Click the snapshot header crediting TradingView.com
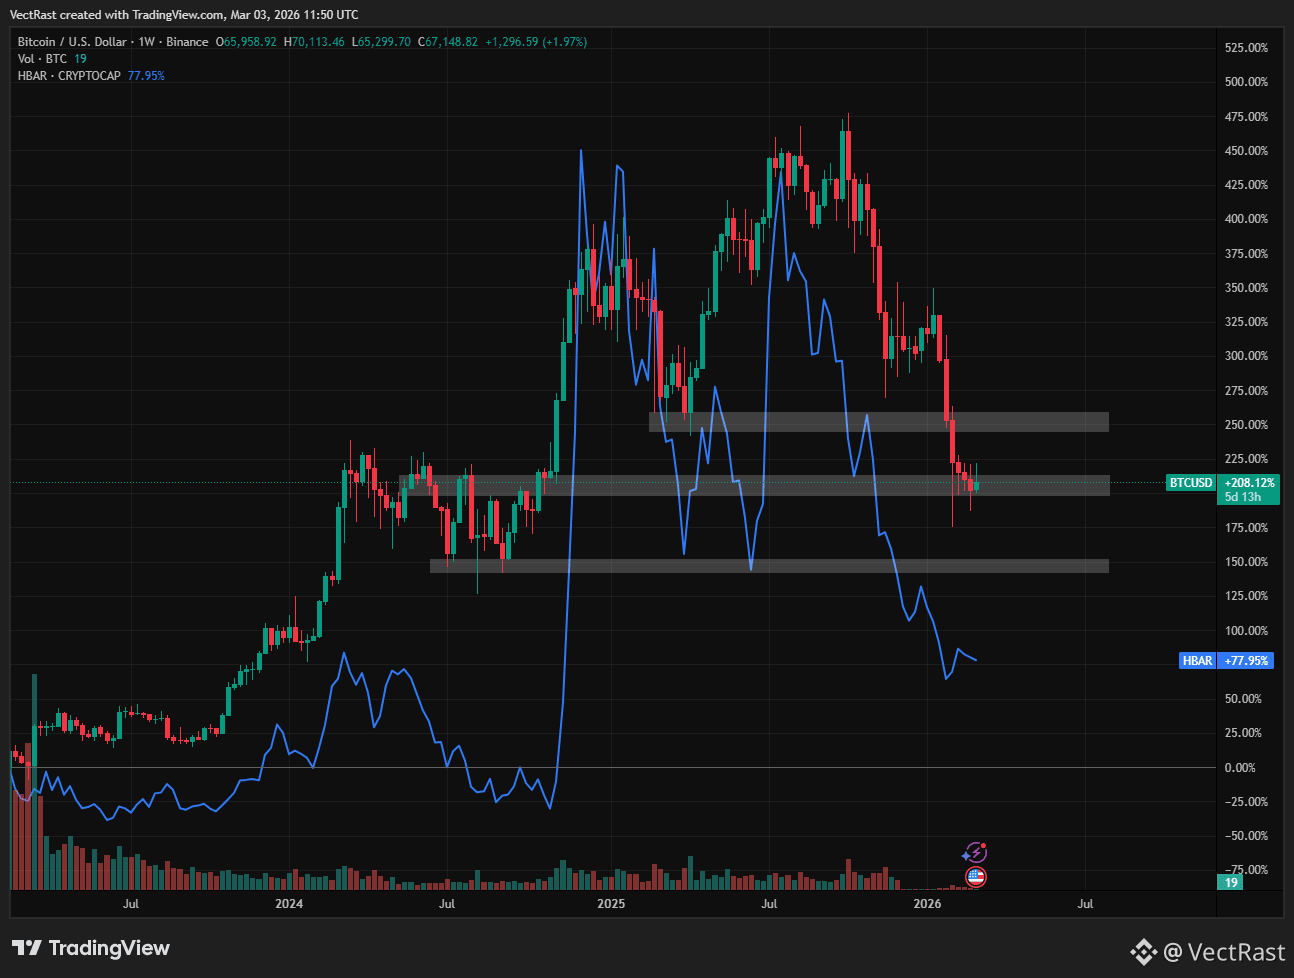The height and width of the screenshot is (978, 1294). coord(184,15)
